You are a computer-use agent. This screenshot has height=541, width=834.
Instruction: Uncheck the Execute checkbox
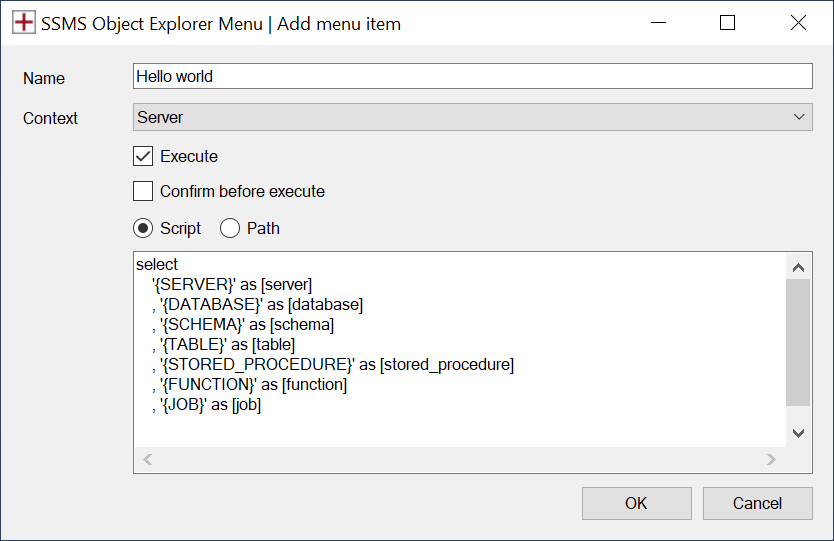coord(143,156)
